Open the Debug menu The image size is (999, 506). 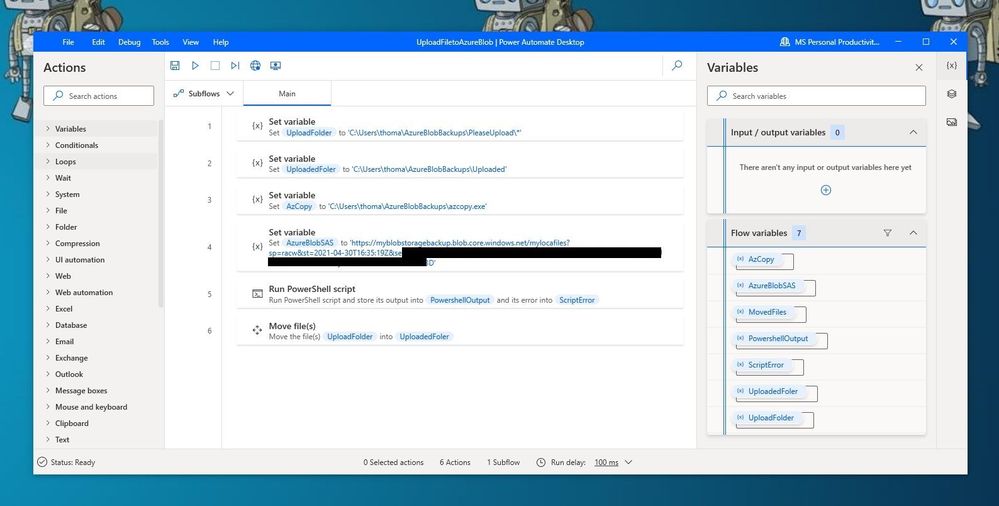click(129, 42)
